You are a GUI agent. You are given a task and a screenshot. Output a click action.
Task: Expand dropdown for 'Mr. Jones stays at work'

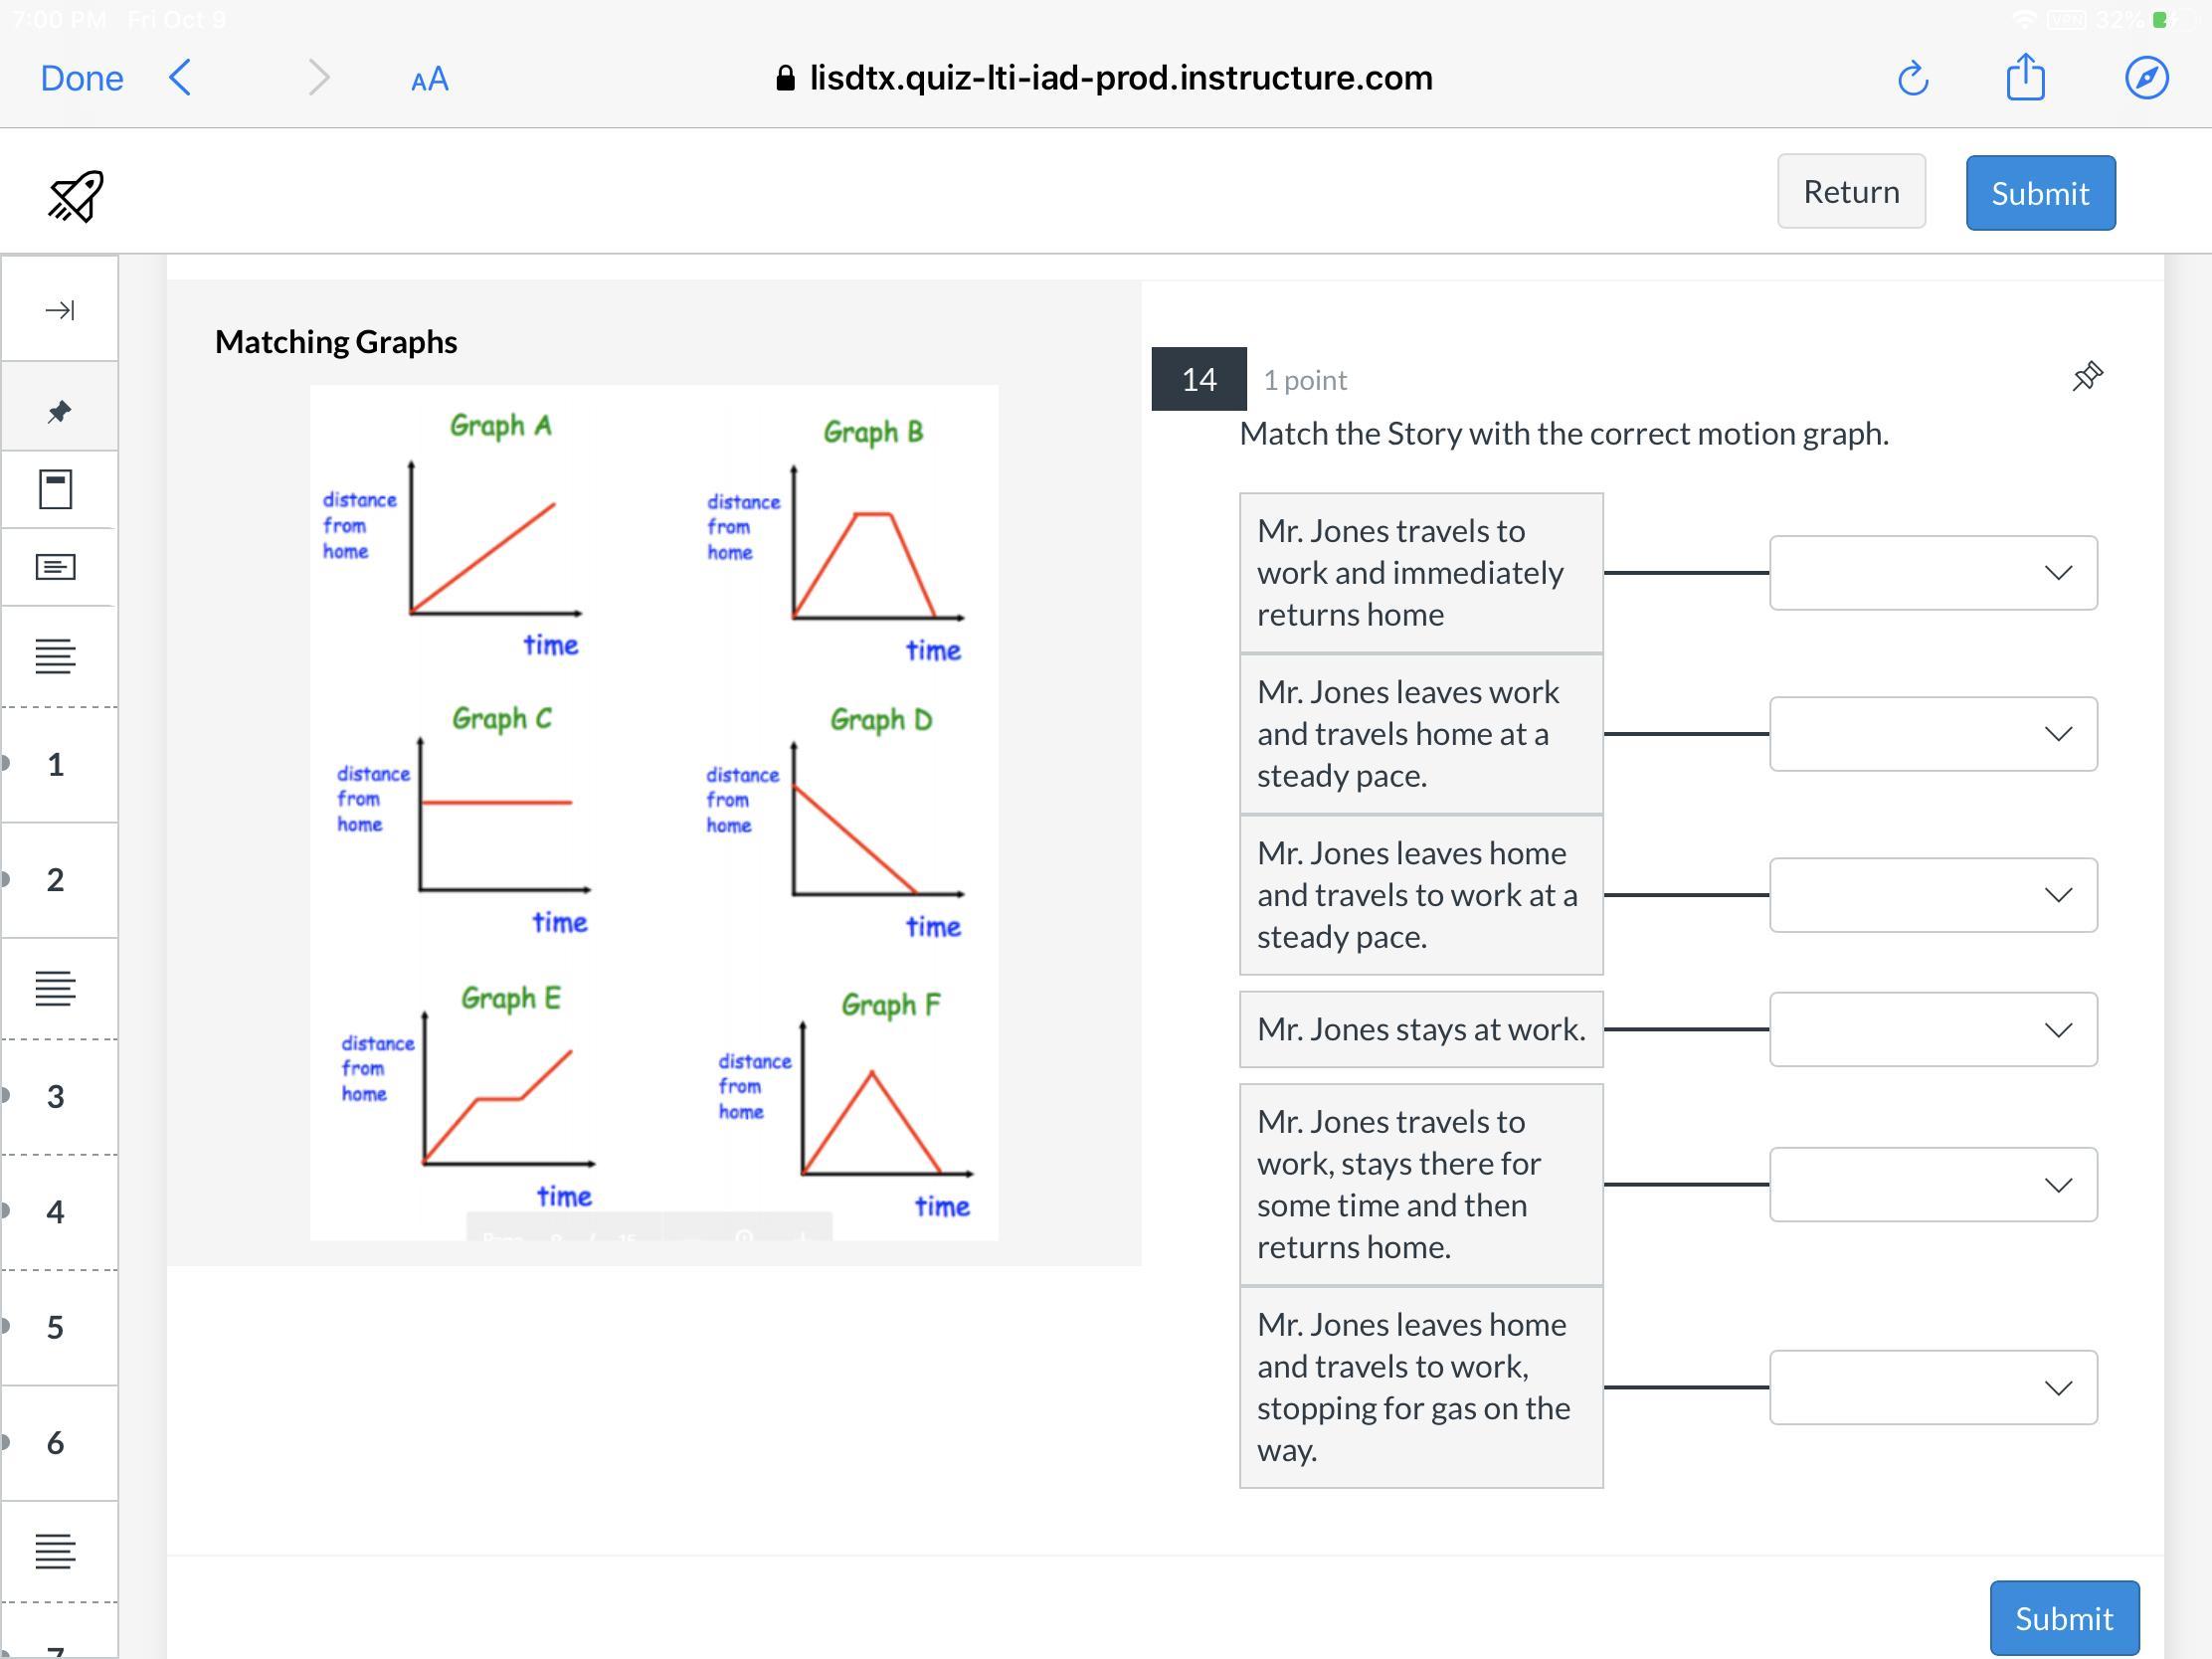1932,1029
